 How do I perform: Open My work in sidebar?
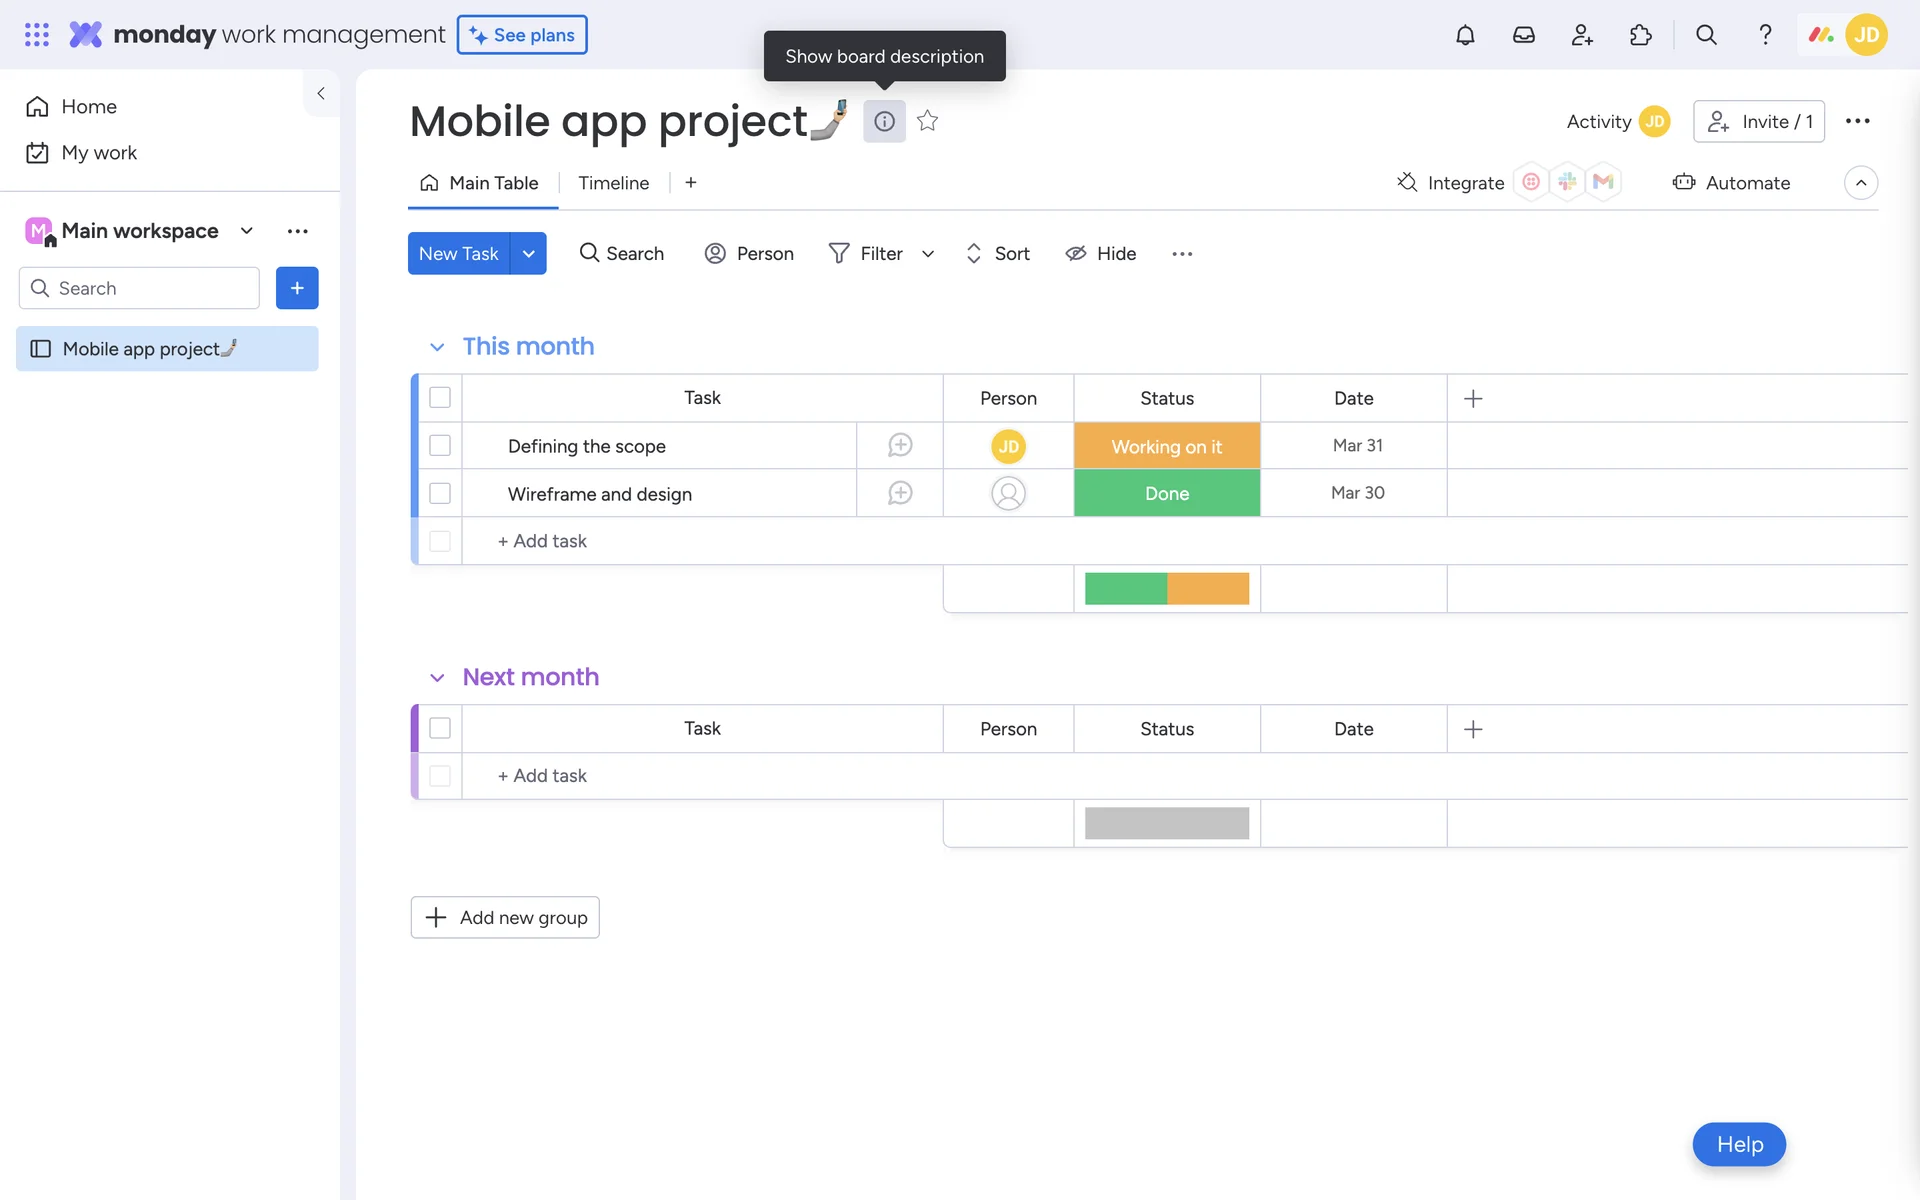(x=98, y=153)
